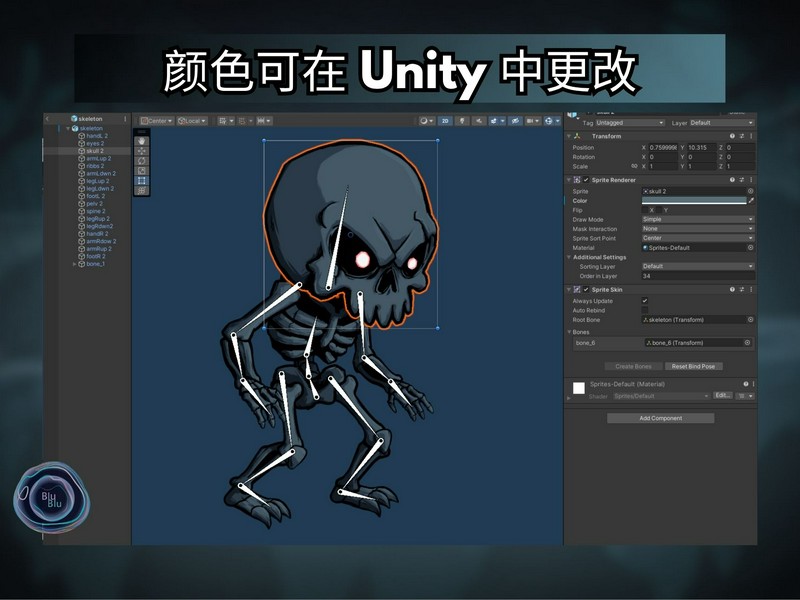Open Sprite Renderer presets icon
The height and width of the screenshot is (600, 800).
(x=742, y=180)
